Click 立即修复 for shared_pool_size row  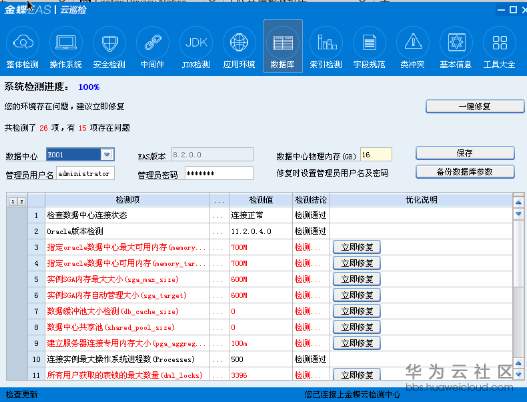[357, 327]
